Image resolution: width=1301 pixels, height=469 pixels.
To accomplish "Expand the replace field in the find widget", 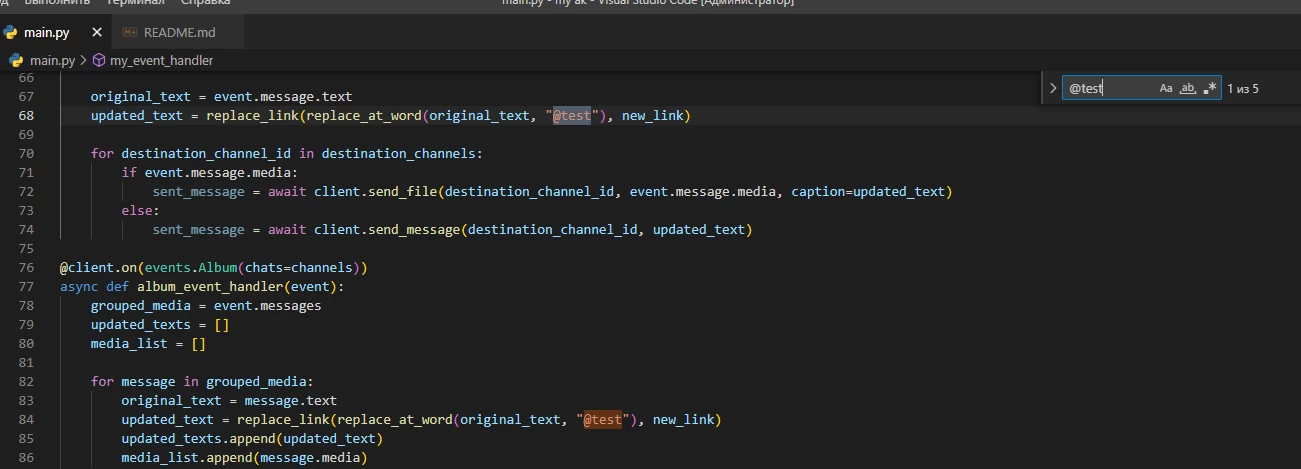I will 1052,88.
